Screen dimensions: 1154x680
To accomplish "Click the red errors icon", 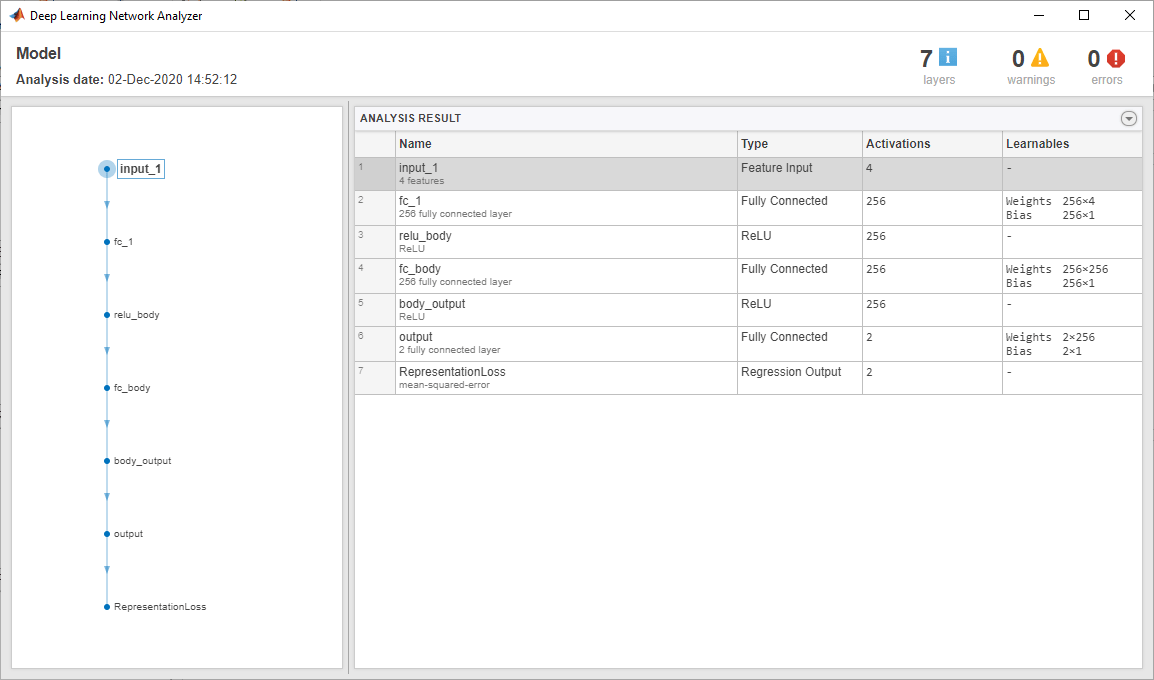I will 1117,58.
